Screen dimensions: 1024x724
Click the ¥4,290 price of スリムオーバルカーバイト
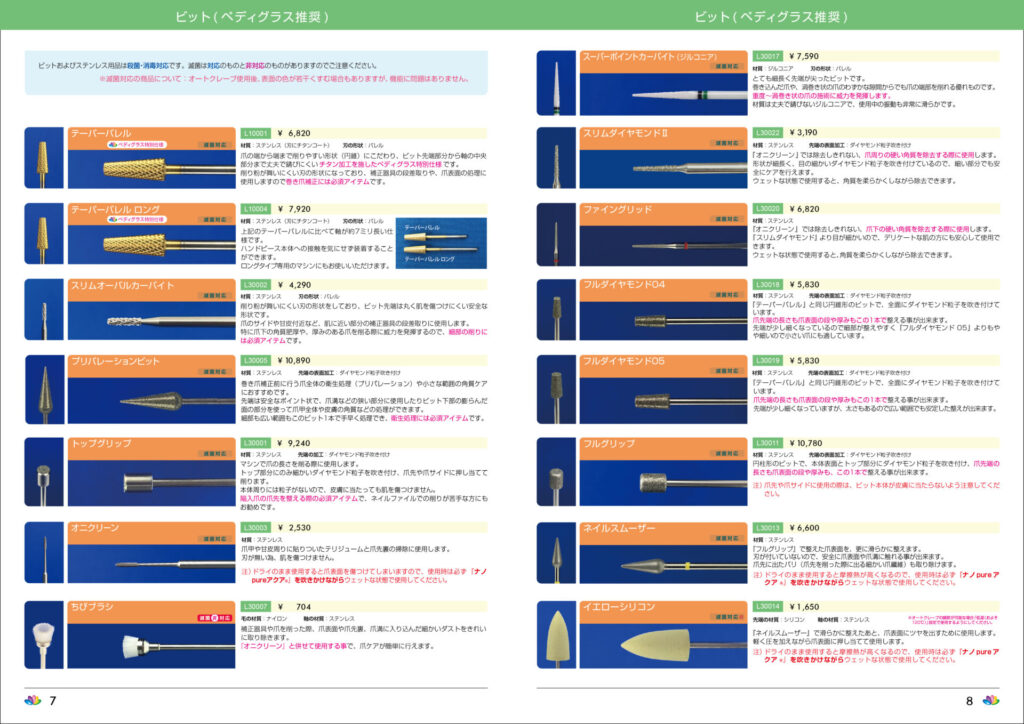click(x=295, y=285)
